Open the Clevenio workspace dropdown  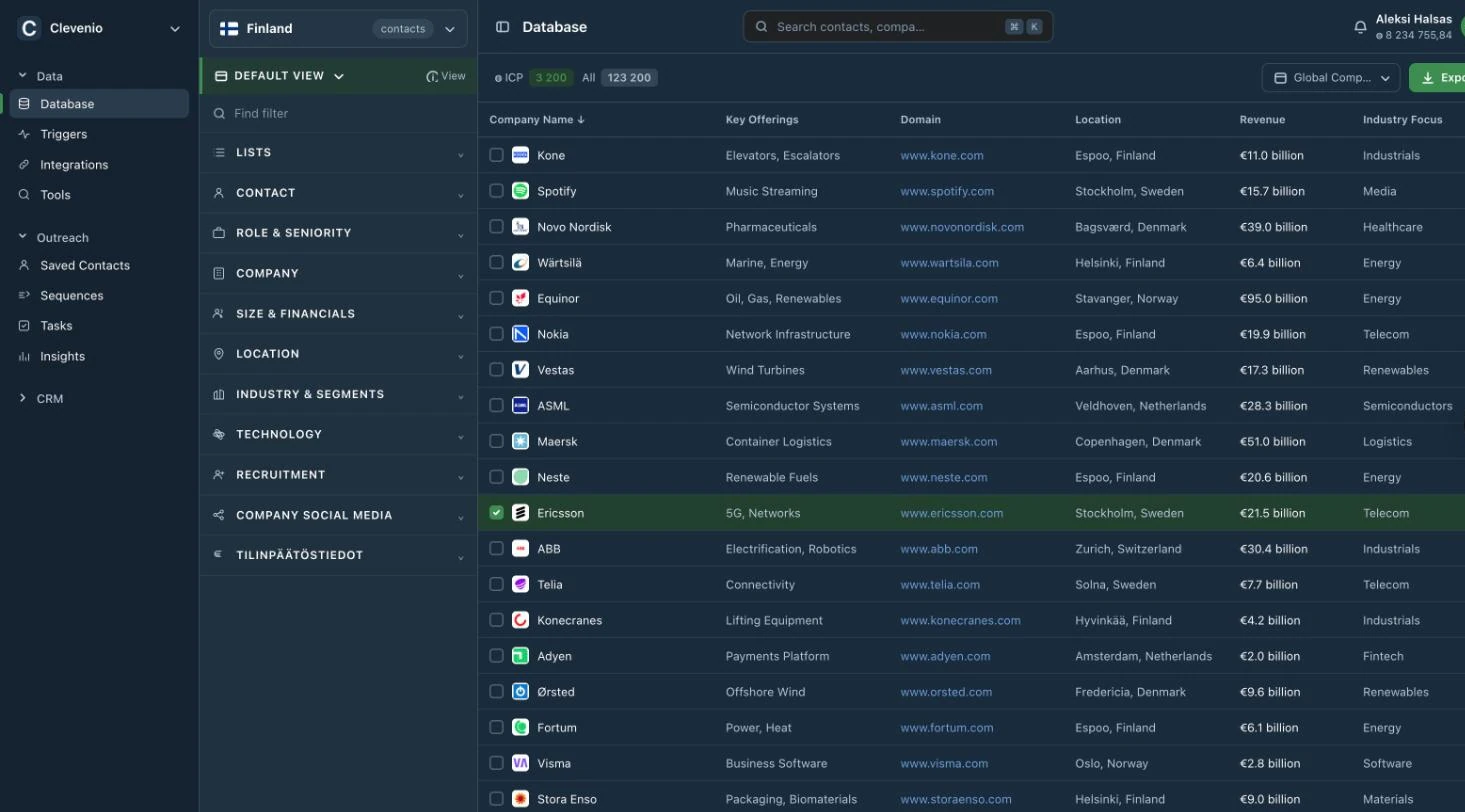point(175,29)
